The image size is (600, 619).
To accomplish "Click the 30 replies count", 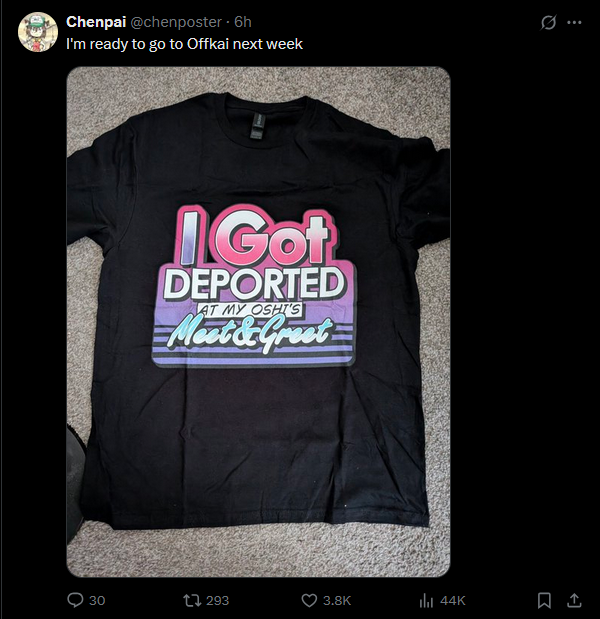I will [97, 600].
